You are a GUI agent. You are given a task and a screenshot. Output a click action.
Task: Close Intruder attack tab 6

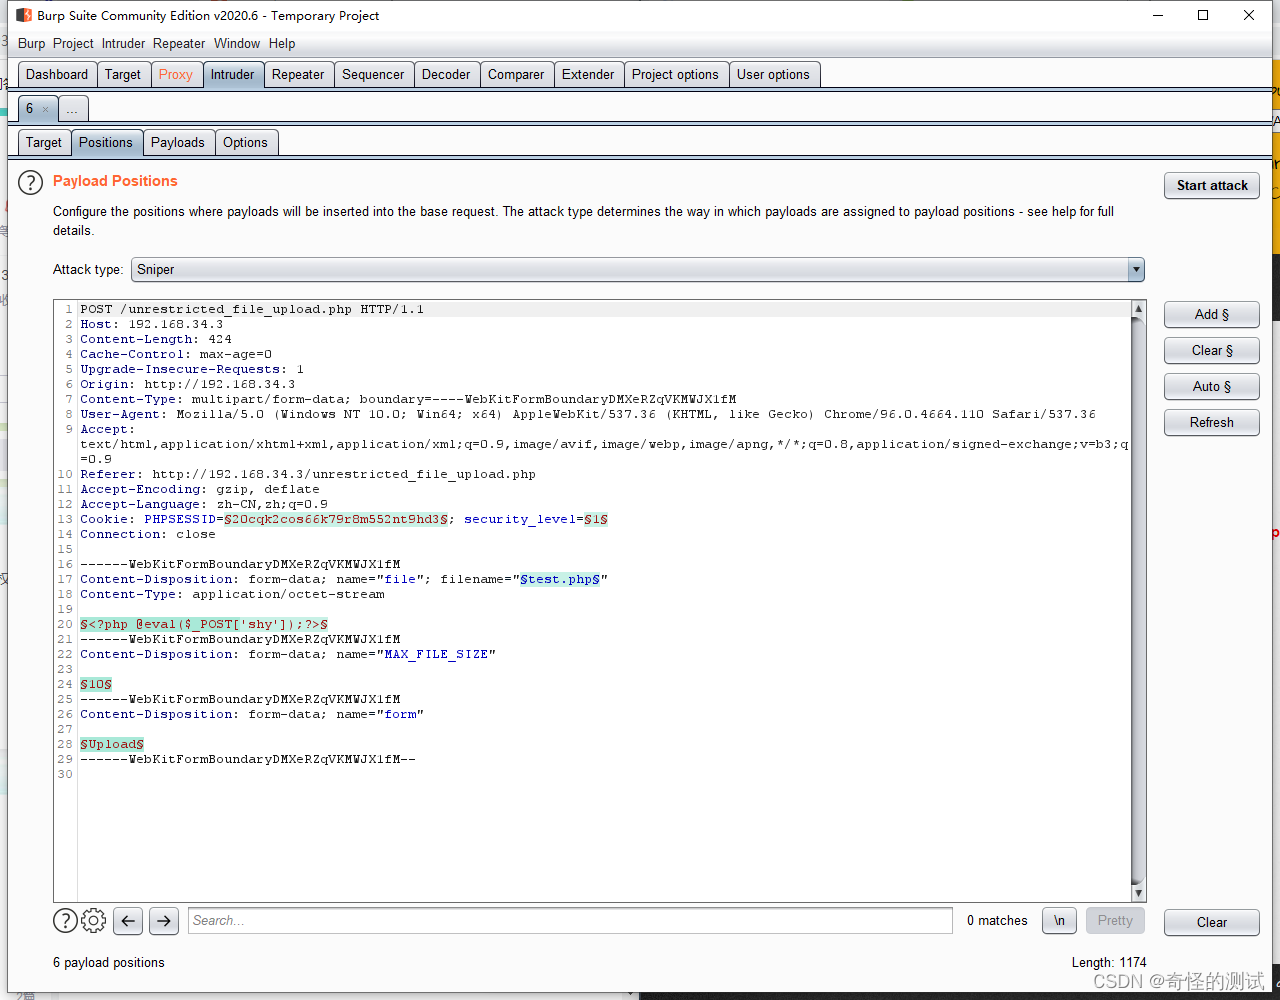coord(45,109)
